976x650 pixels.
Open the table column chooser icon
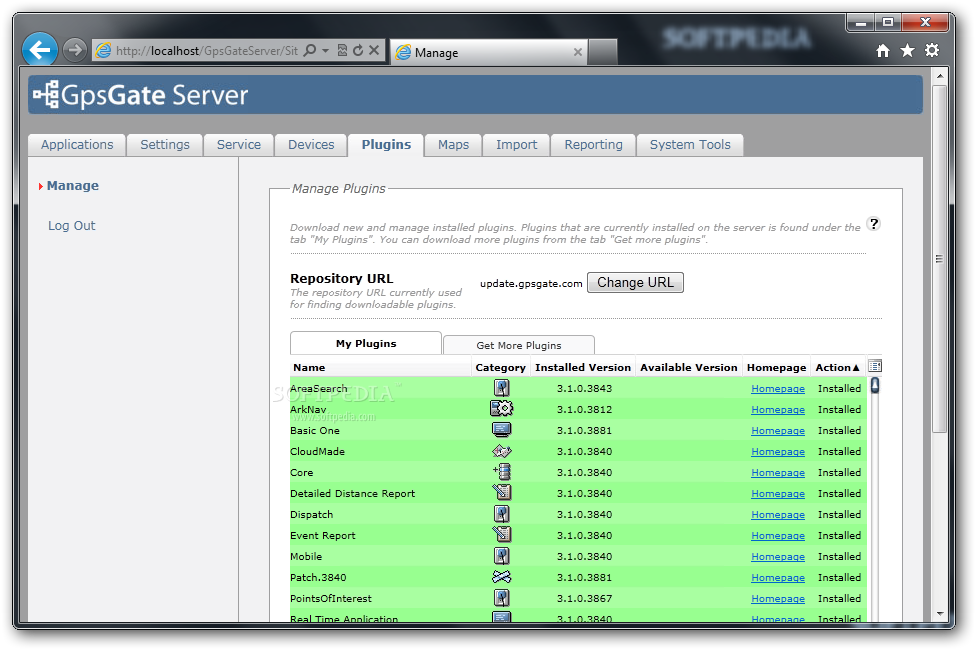(x=875, y=366)
